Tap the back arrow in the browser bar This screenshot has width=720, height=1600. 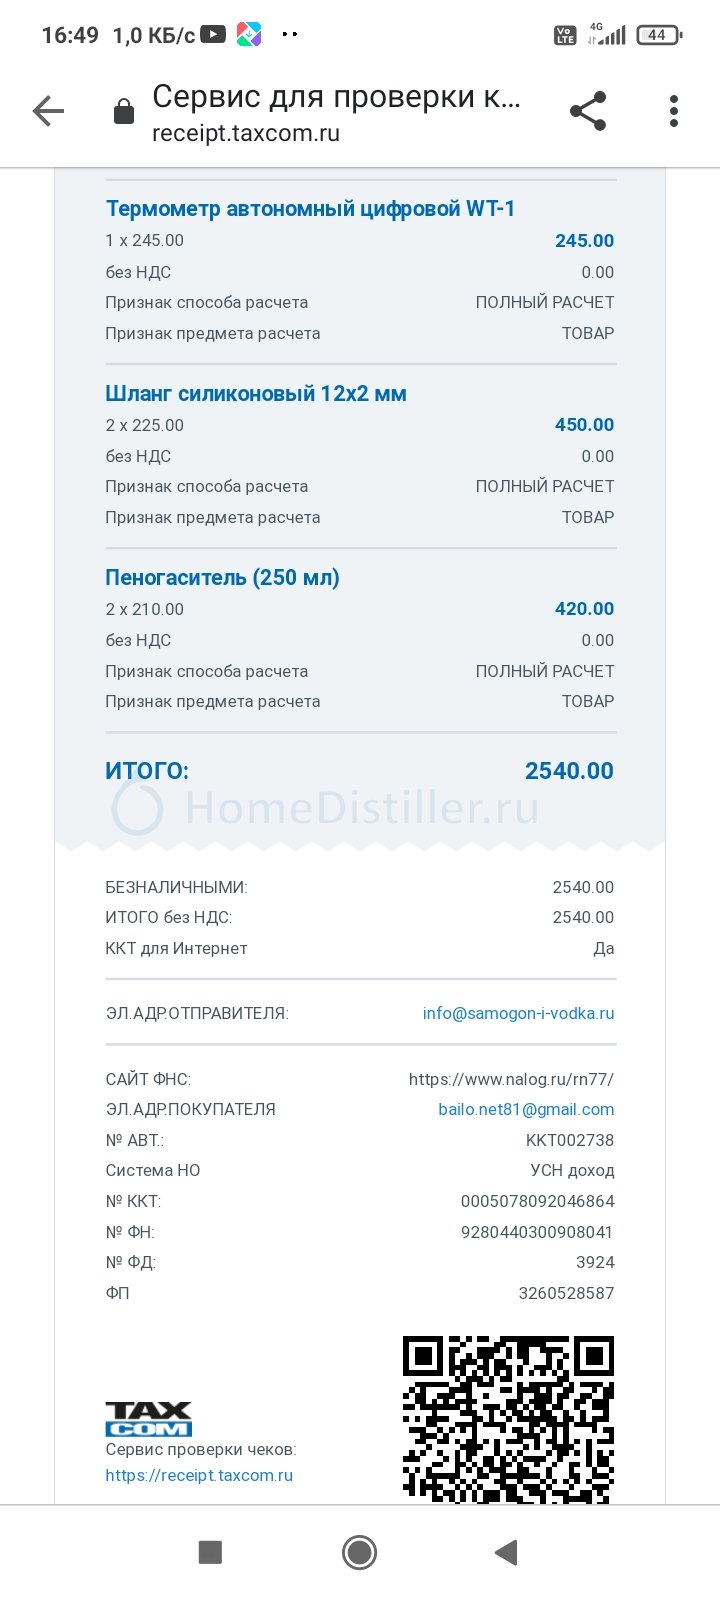(48, 111)
